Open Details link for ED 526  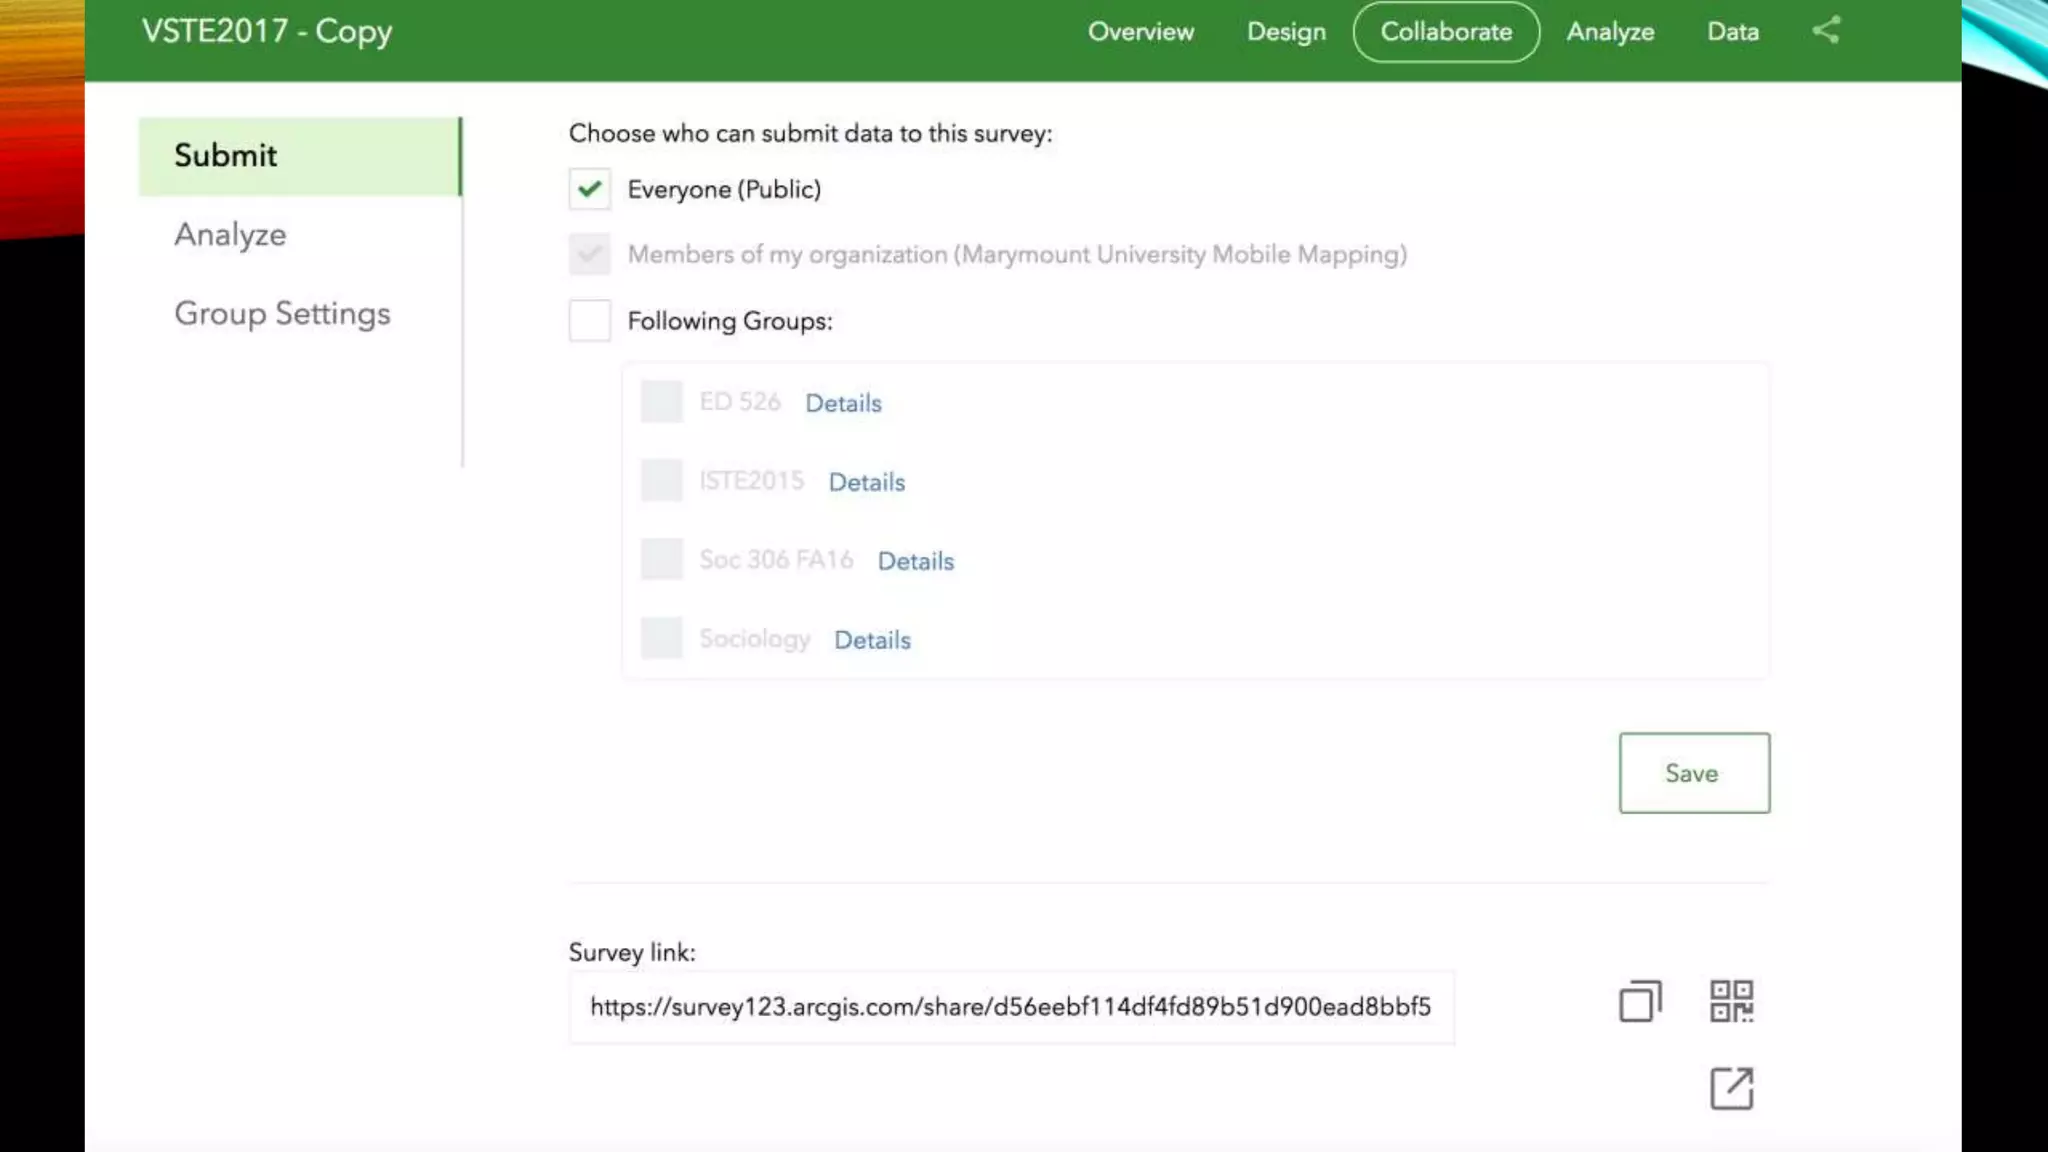coord(843,403)
